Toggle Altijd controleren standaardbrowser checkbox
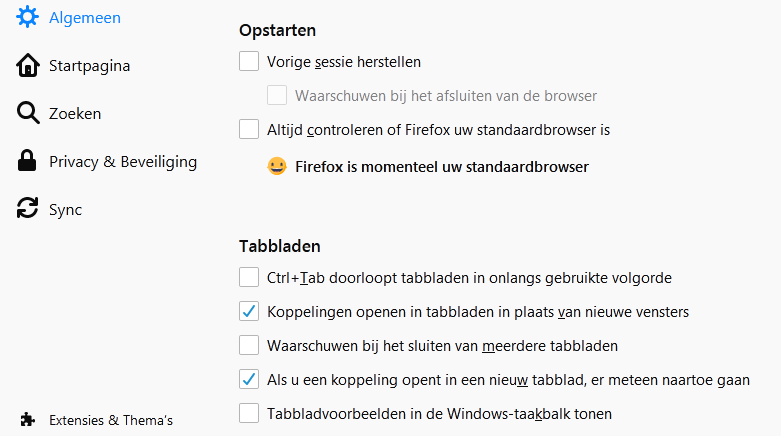The height and width of the screenshot is (436, 781). coord(249,129)
